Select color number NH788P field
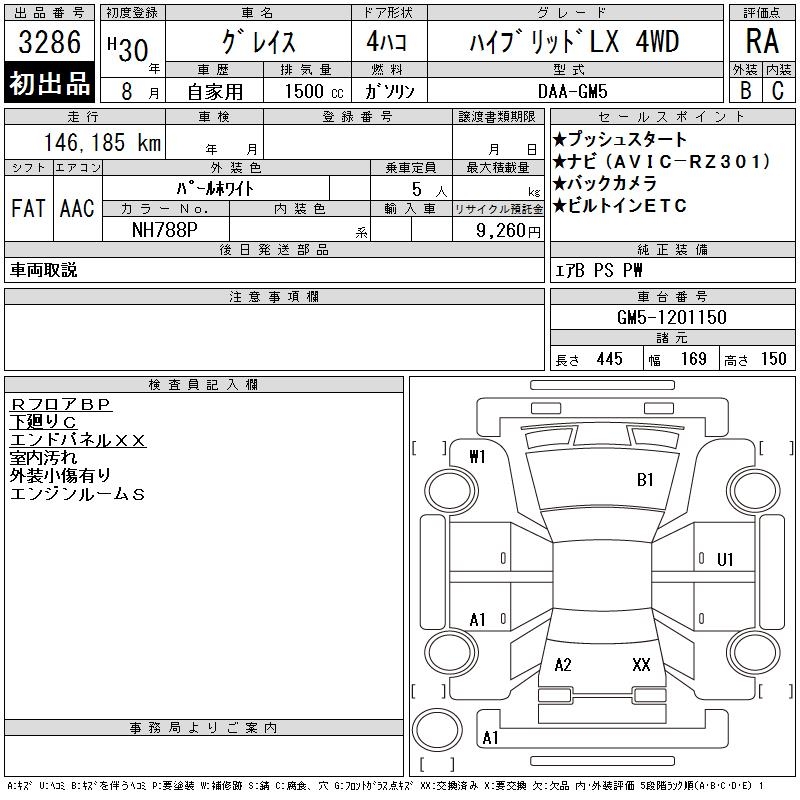This screenshot has width=800, height=800. (165, 230)
